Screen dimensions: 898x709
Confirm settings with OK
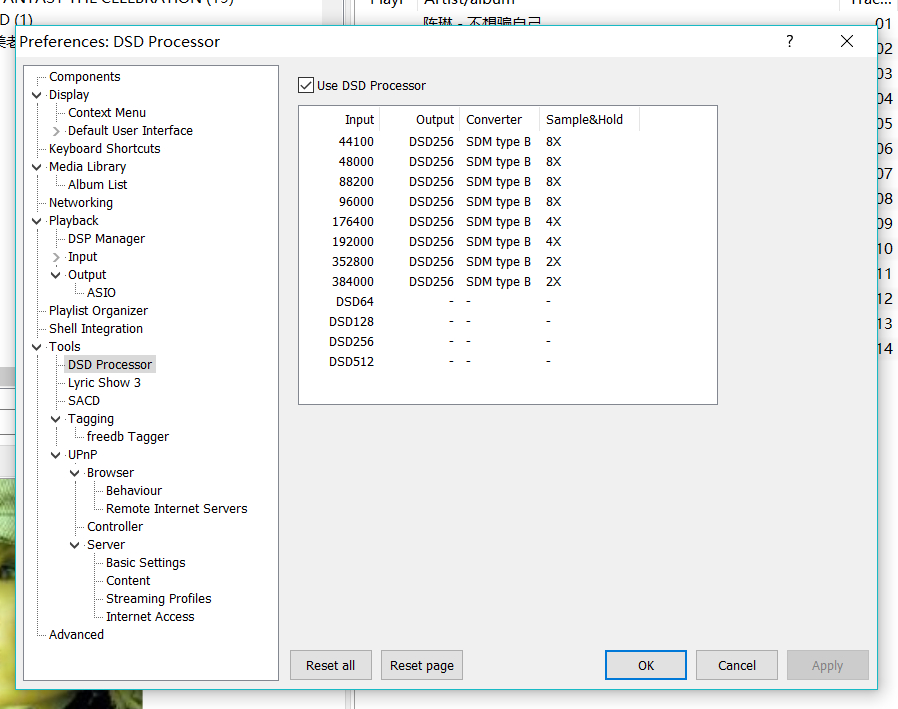pos(645,665)
